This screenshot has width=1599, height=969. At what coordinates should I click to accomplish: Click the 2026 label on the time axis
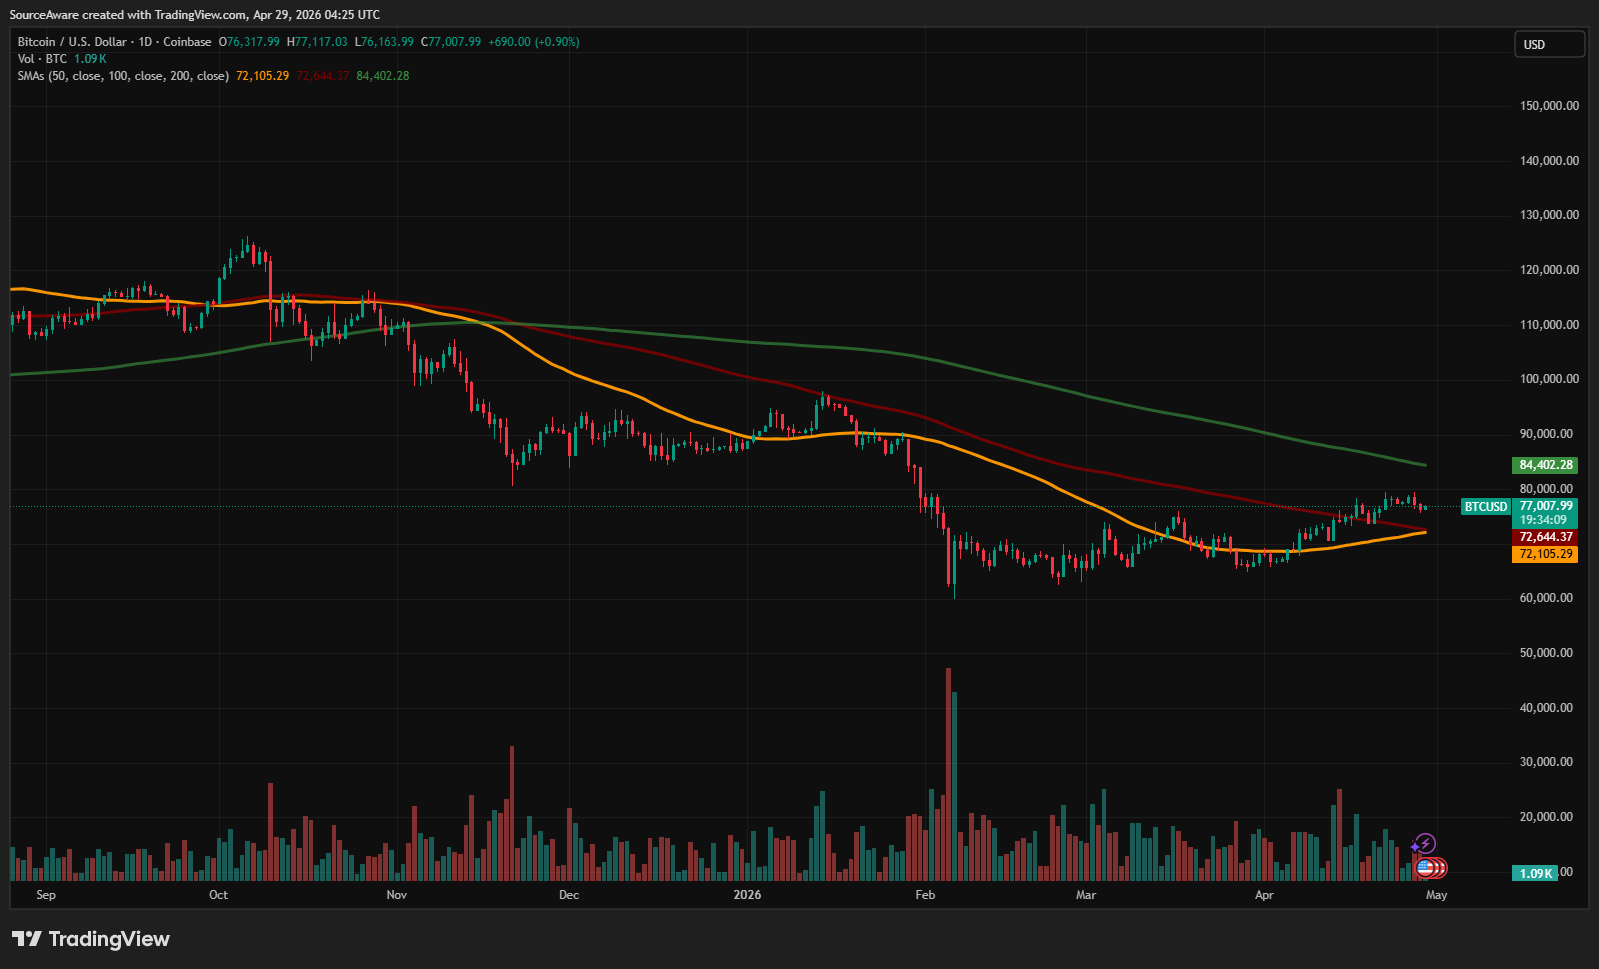pyautogui.click(x=747, y=895)
